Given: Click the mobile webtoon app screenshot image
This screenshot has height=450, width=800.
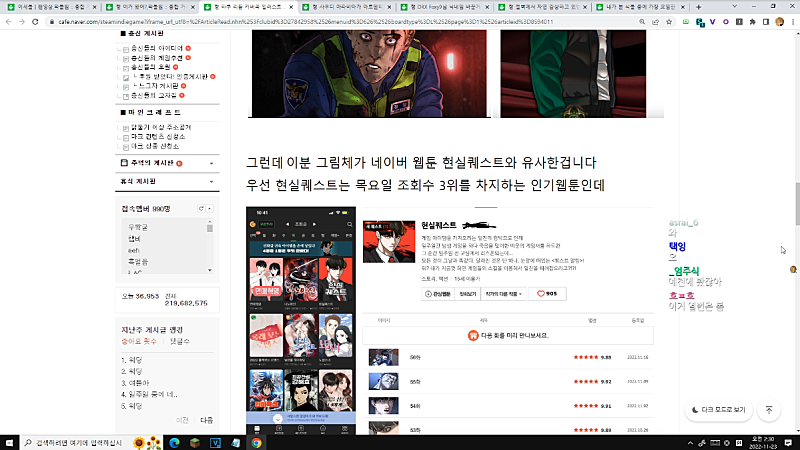Looking at the screenshot, I should pyautogui.click(x=301, y=321).
